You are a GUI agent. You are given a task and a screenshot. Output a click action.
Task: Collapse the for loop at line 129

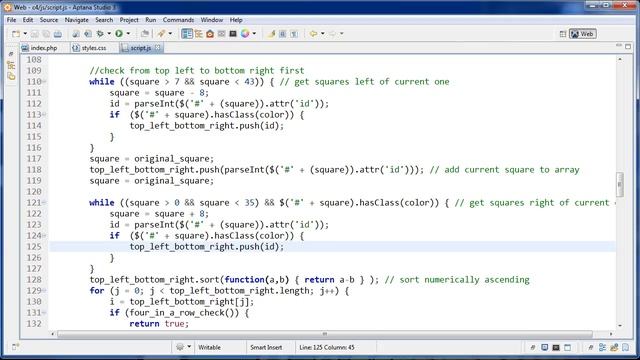(x=44, y=291)
